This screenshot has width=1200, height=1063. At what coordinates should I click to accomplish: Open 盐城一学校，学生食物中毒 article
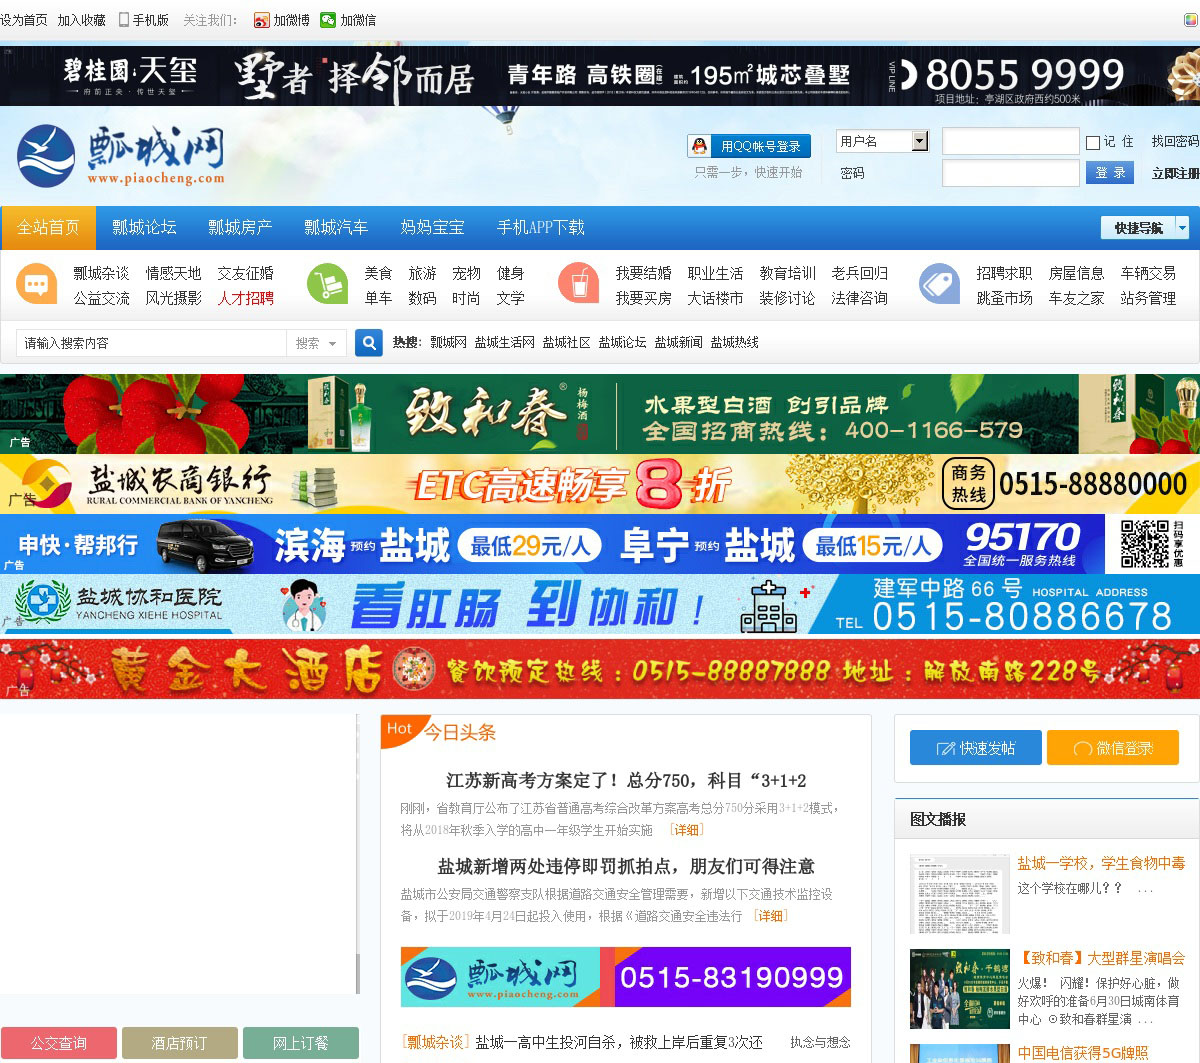[x=1101, y=863]
